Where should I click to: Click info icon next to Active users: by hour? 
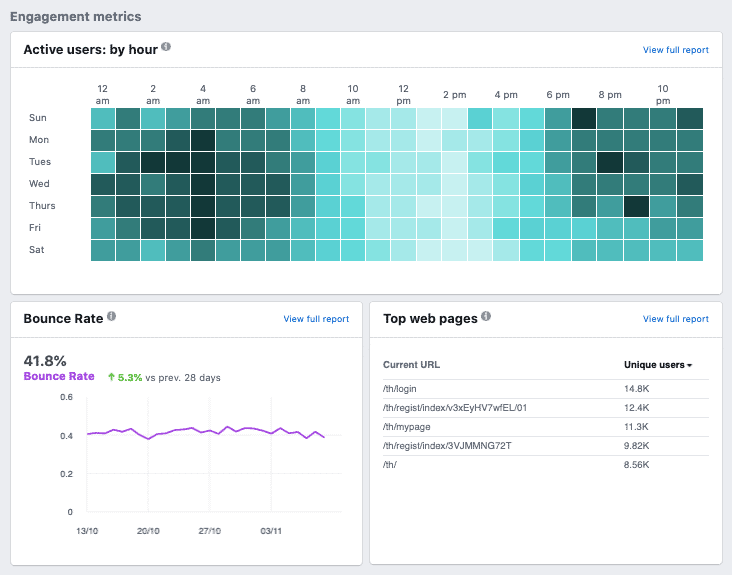(166, 47)
